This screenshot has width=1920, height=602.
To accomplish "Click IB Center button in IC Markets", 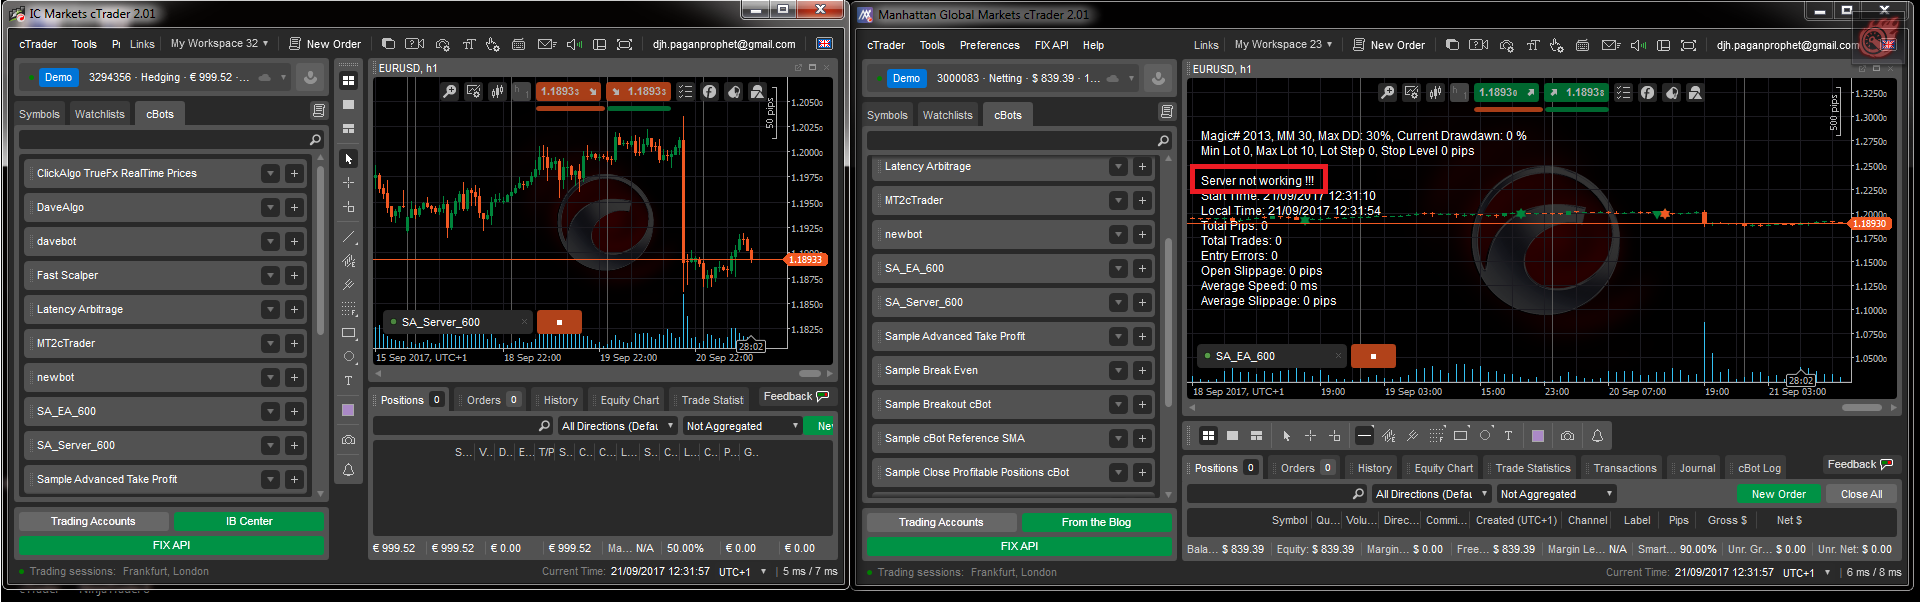I will coord(249,521).
